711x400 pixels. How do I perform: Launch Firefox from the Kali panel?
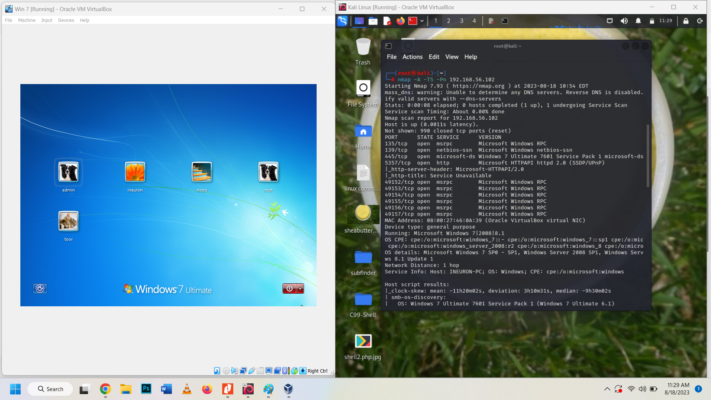pos(400,21)
